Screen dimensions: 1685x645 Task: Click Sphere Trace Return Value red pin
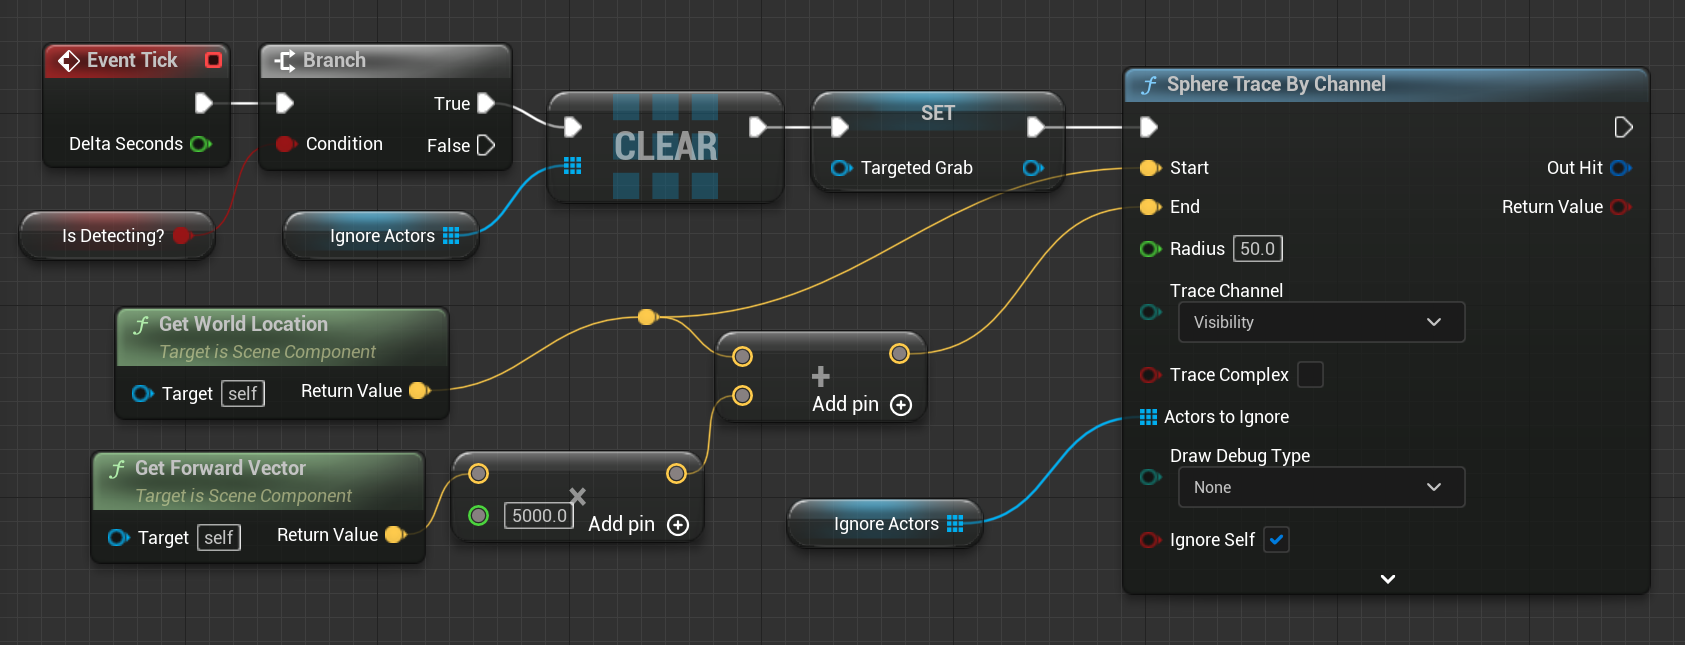[1621, 207]
